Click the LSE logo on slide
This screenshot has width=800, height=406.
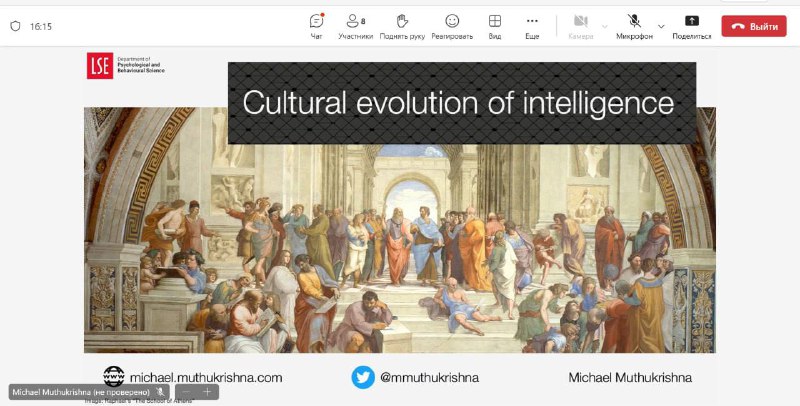(99, 66)
